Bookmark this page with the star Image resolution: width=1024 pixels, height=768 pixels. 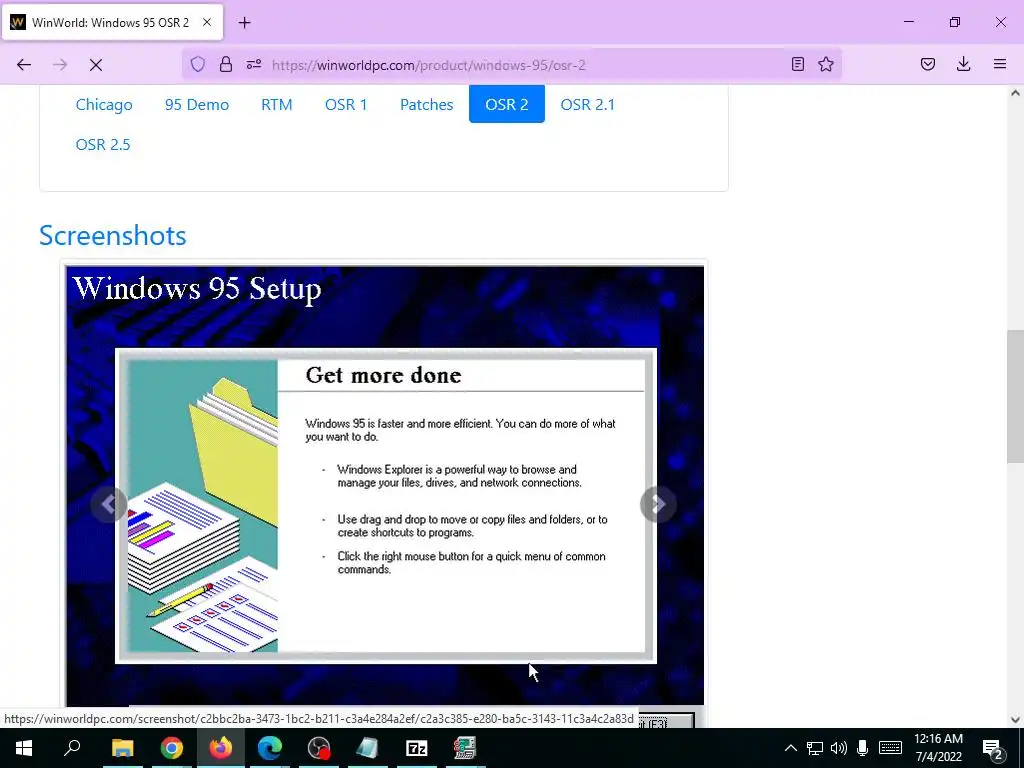tap(826, 64)
